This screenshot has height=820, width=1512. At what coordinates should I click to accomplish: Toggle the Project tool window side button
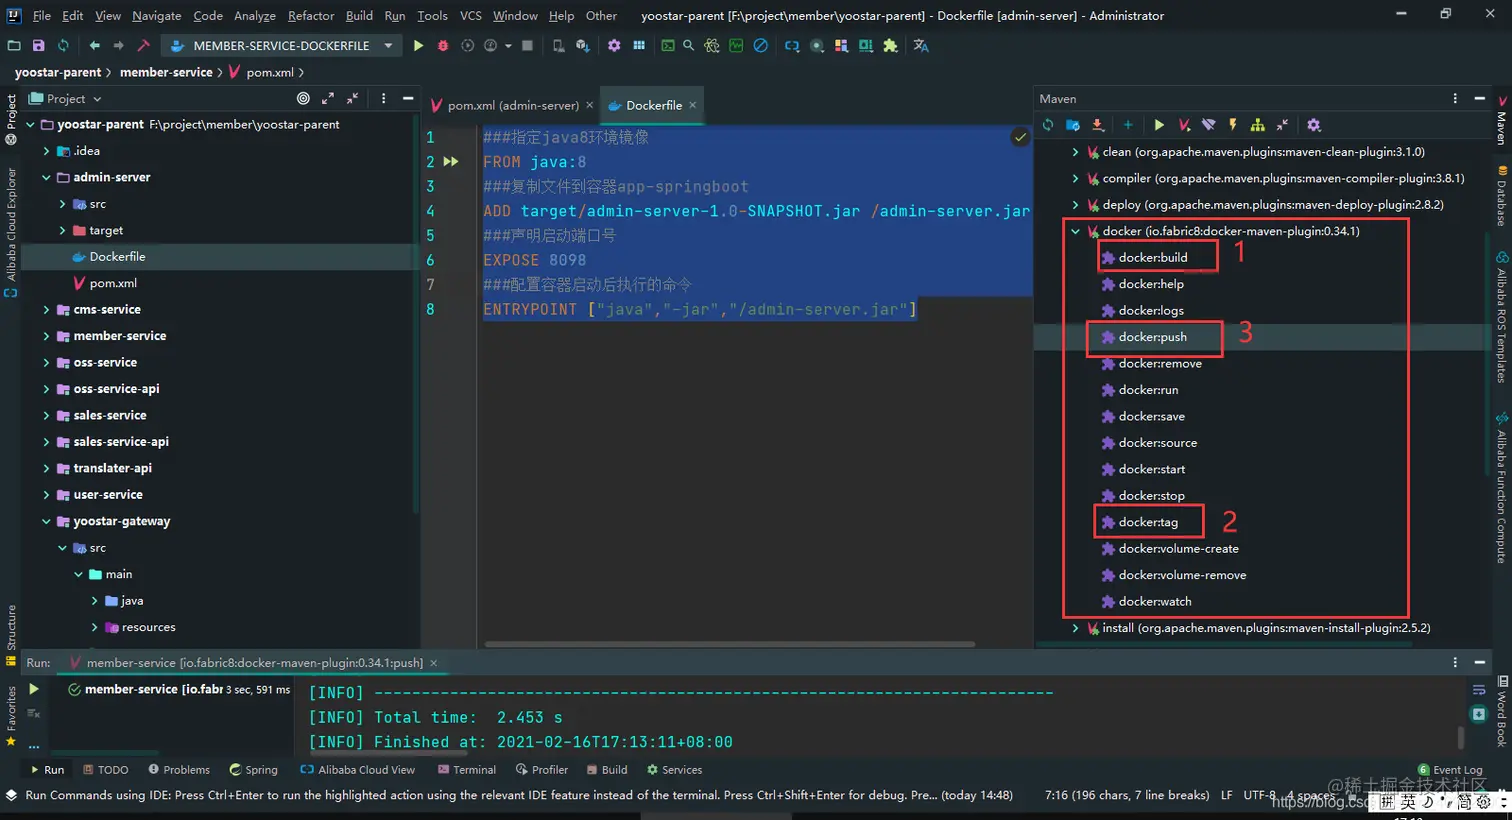pos(11,119)
